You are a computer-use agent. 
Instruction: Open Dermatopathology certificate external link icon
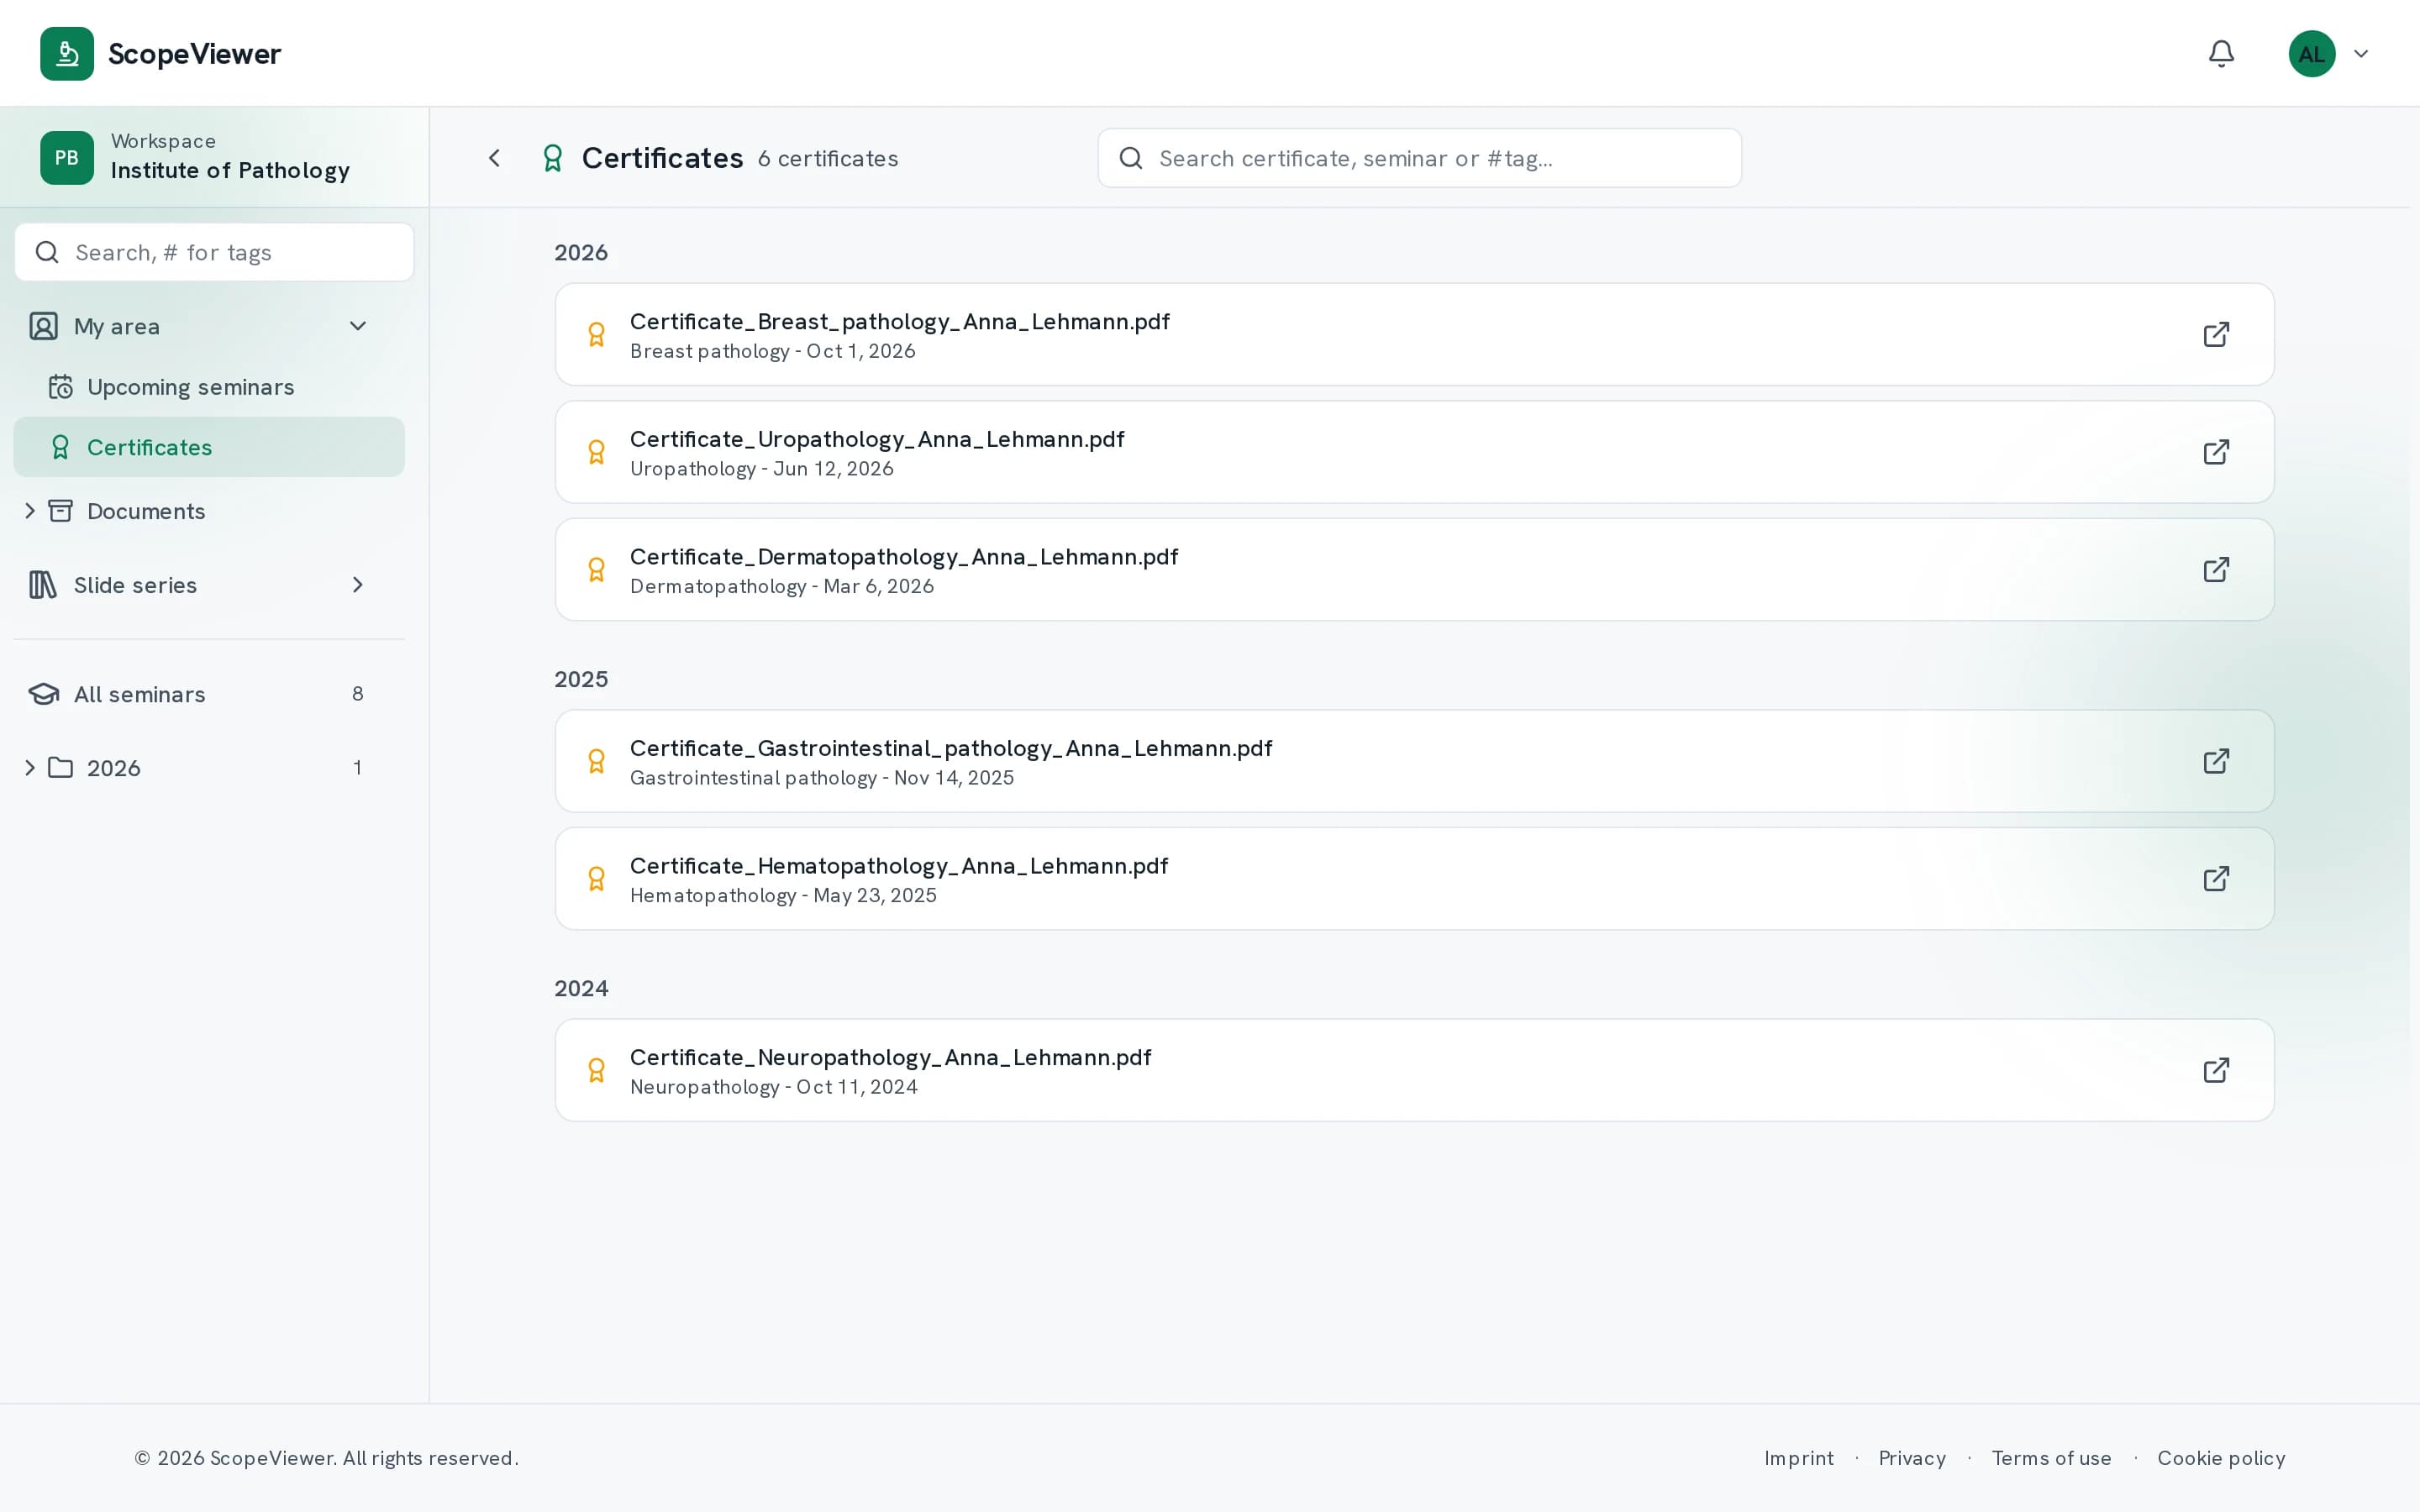click(x=2216, y=569)
